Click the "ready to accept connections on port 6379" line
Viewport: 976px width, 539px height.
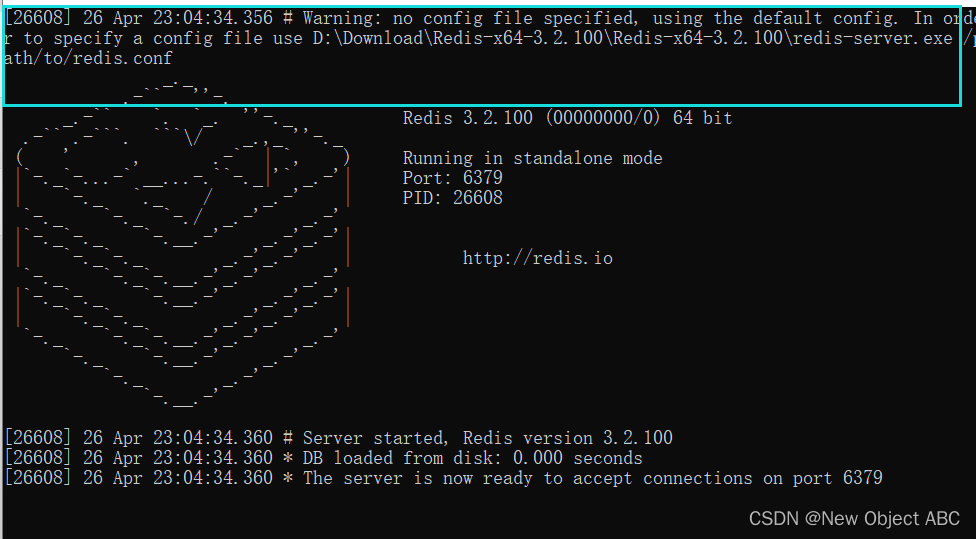pos(443,477)
